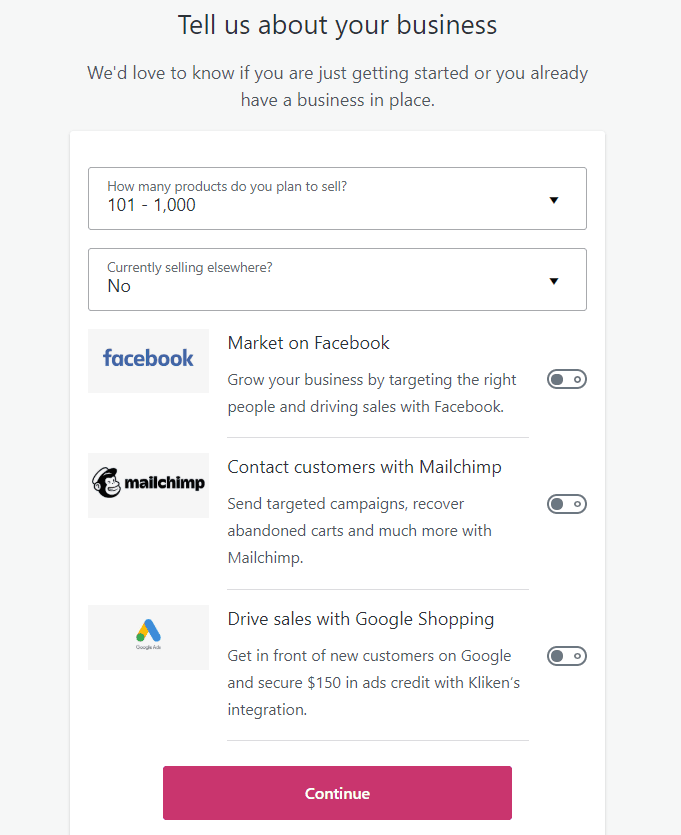This screenshot has width=681, height=835.
Task: Click the Facebook description about driving sales
Action: coord(372,393)
